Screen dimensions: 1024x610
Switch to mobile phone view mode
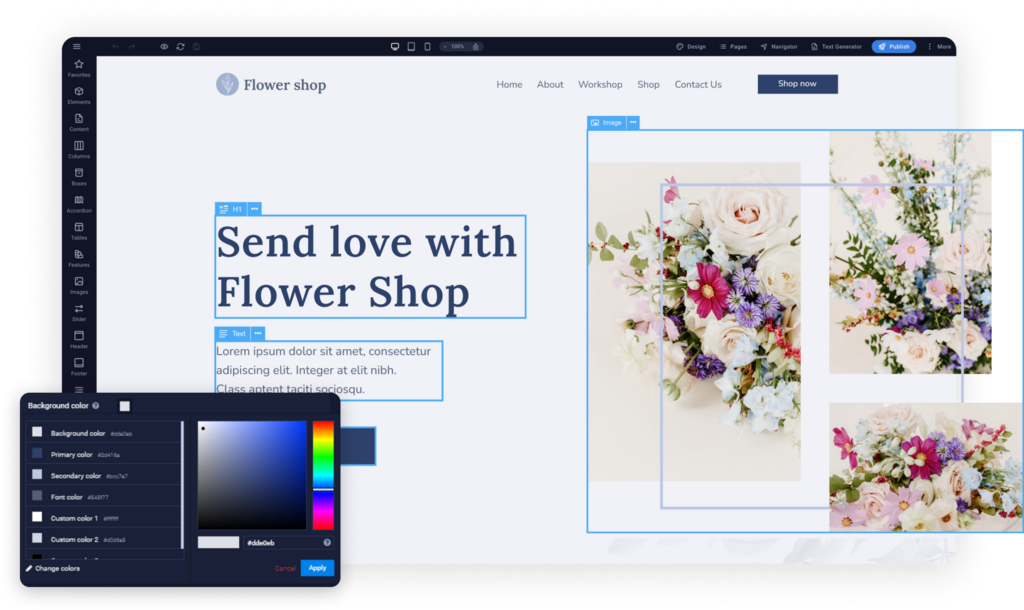pos(427,46)
